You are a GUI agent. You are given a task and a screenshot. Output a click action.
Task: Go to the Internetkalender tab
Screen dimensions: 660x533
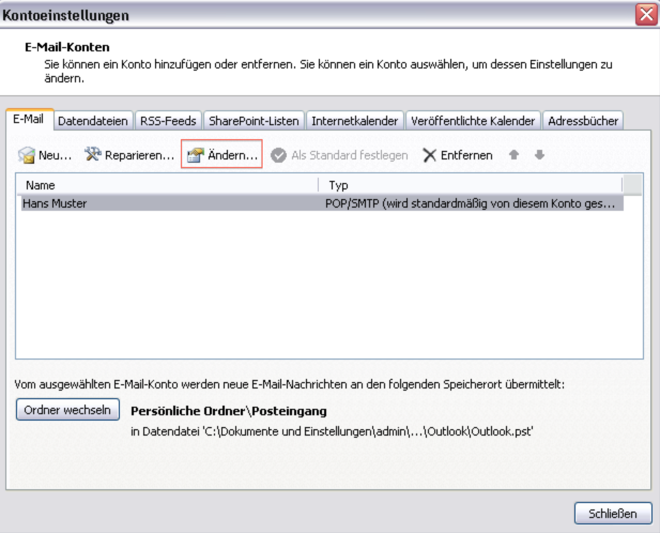(355, 121)
